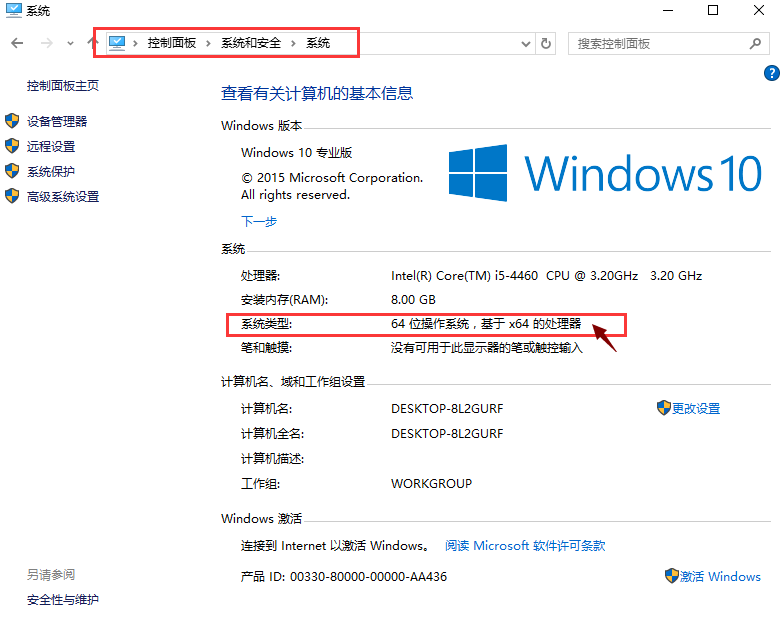Open 设备管理器 from sidebar
The height and width of the screenshot is (619, 781).
(57, 121)
